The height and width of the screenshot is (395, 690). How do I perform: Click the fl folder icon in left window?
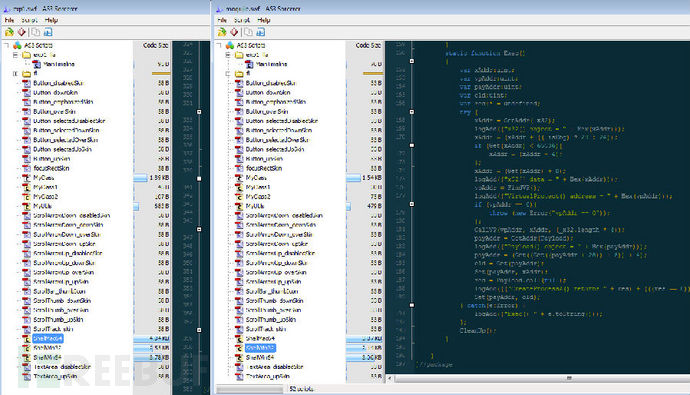(26, 73)
